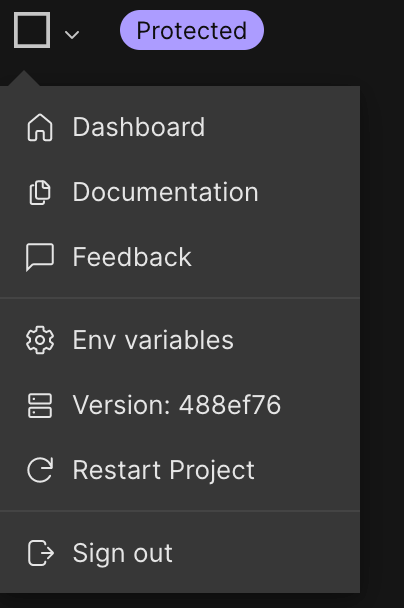Click the 488ef76 commit hash
The image size is (404, 608).
230,405
